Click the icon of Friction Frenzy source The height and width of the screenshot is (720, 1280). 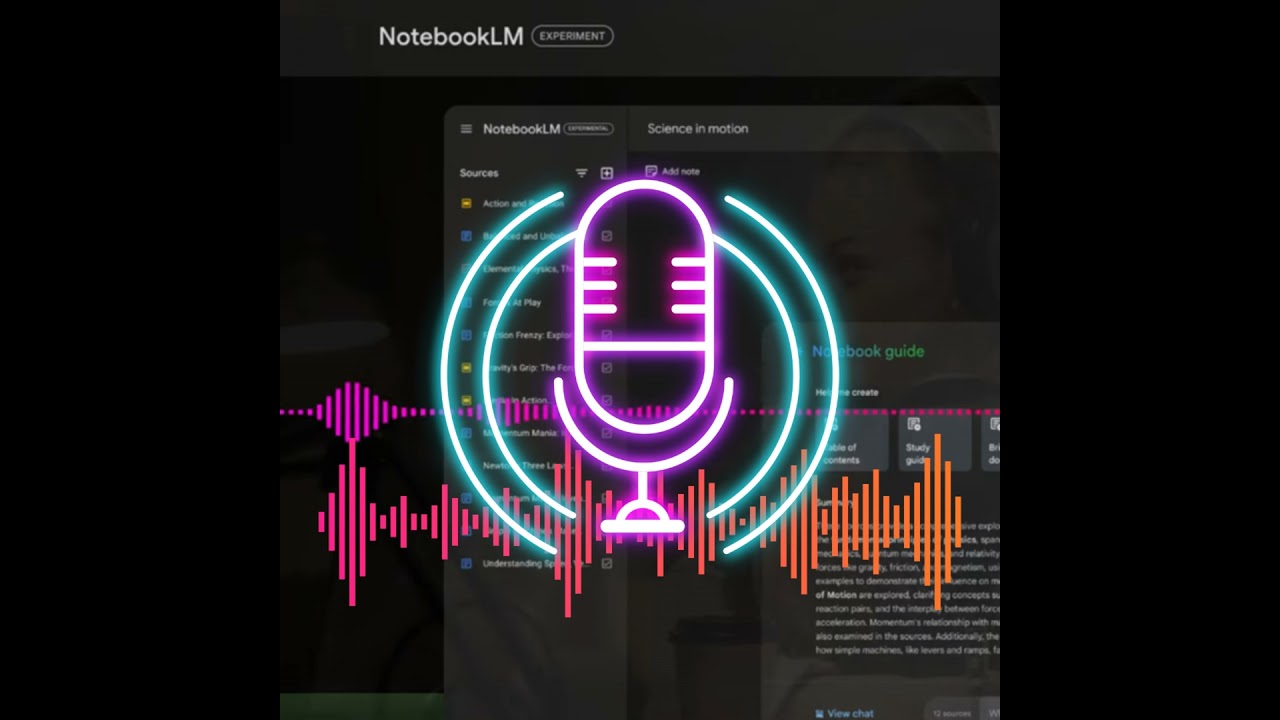(466, 335)
